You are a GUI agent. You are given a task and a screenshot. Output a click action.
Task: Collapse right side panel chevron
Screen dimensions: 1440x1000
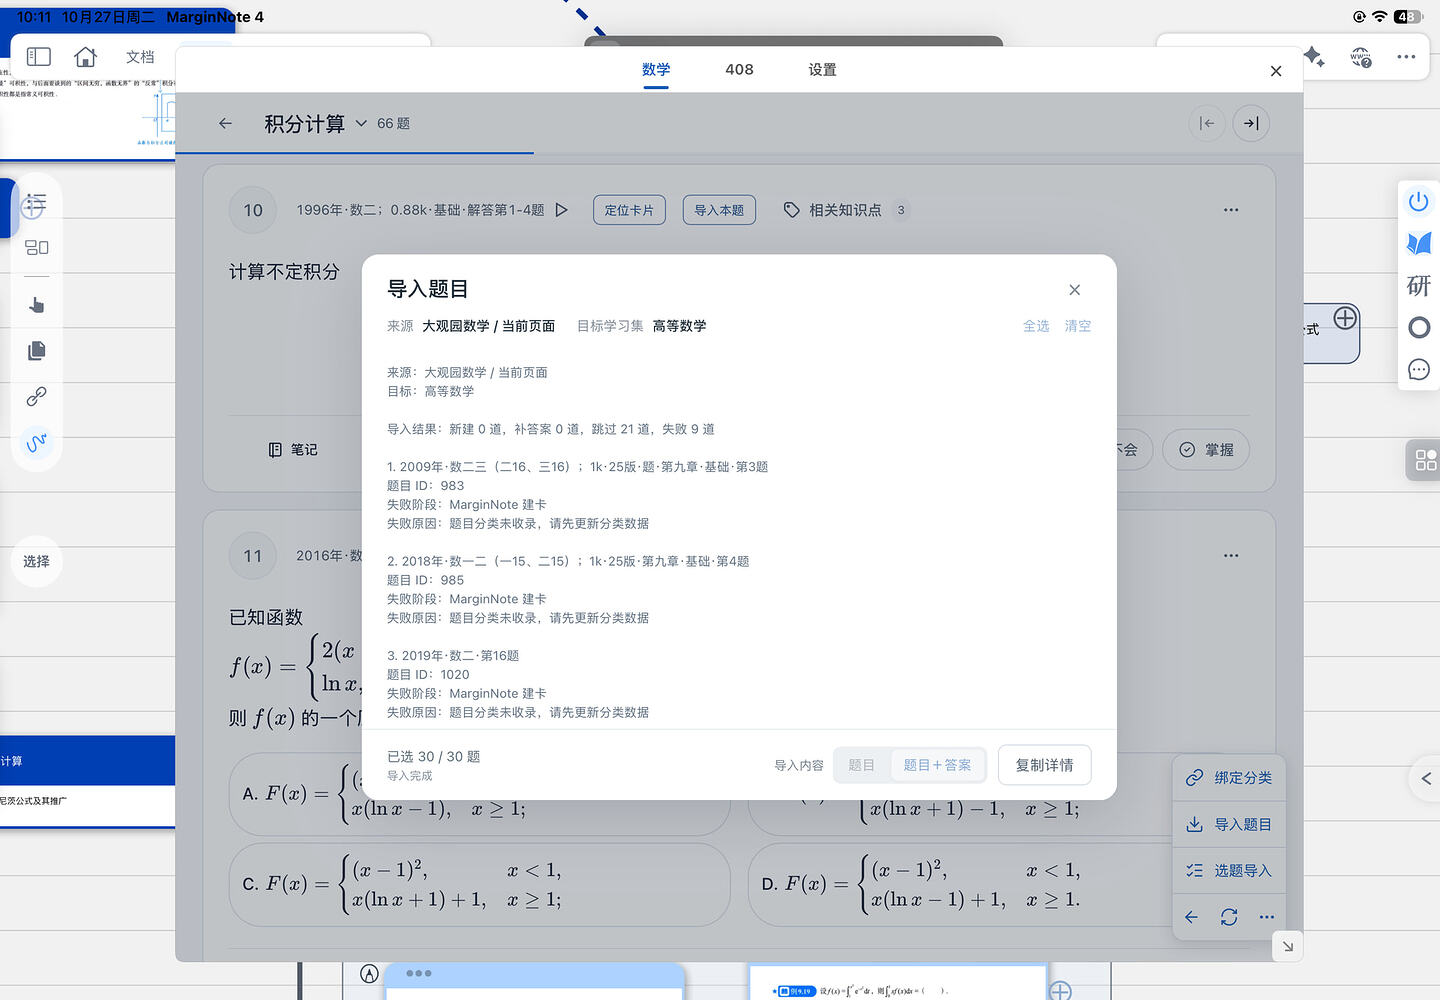pyautogui.click(x=1426, y=778)
